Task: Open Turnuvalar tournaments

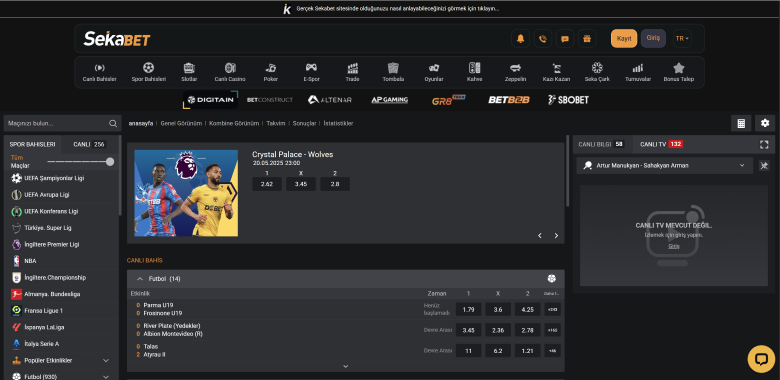Action: (638, 73)
